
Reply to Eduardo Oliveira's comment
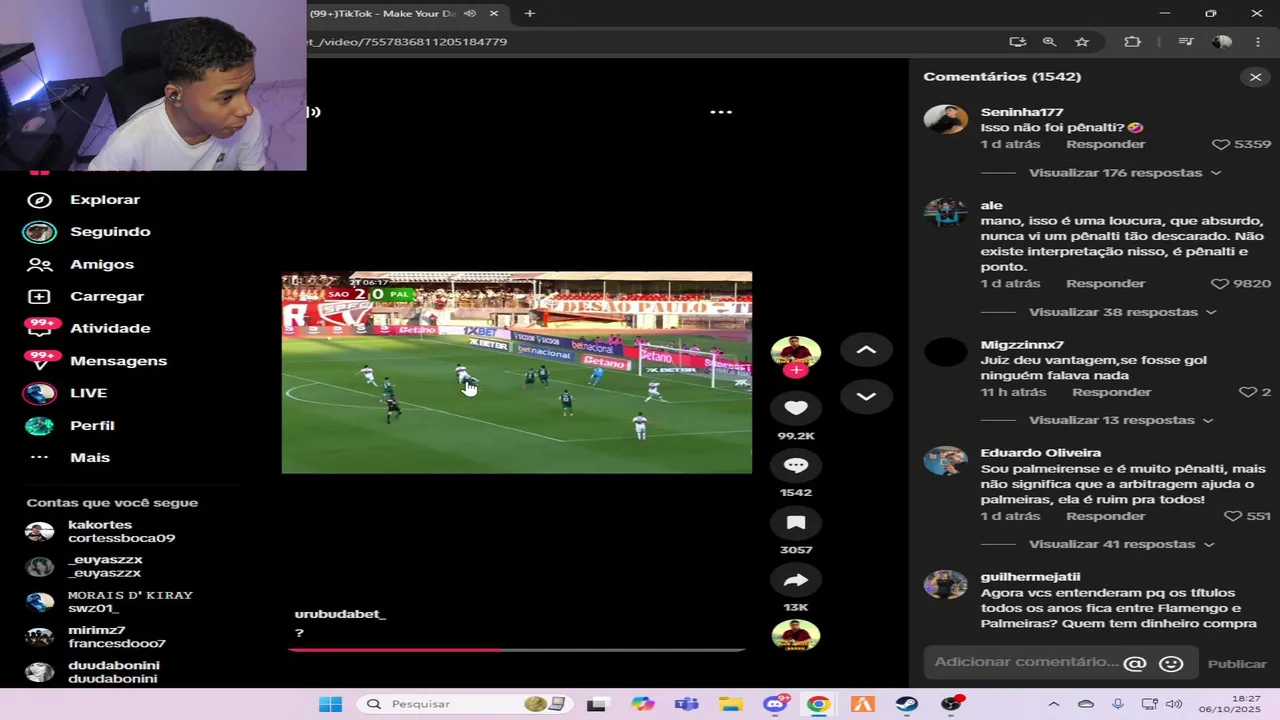(x=1105, y=516)
